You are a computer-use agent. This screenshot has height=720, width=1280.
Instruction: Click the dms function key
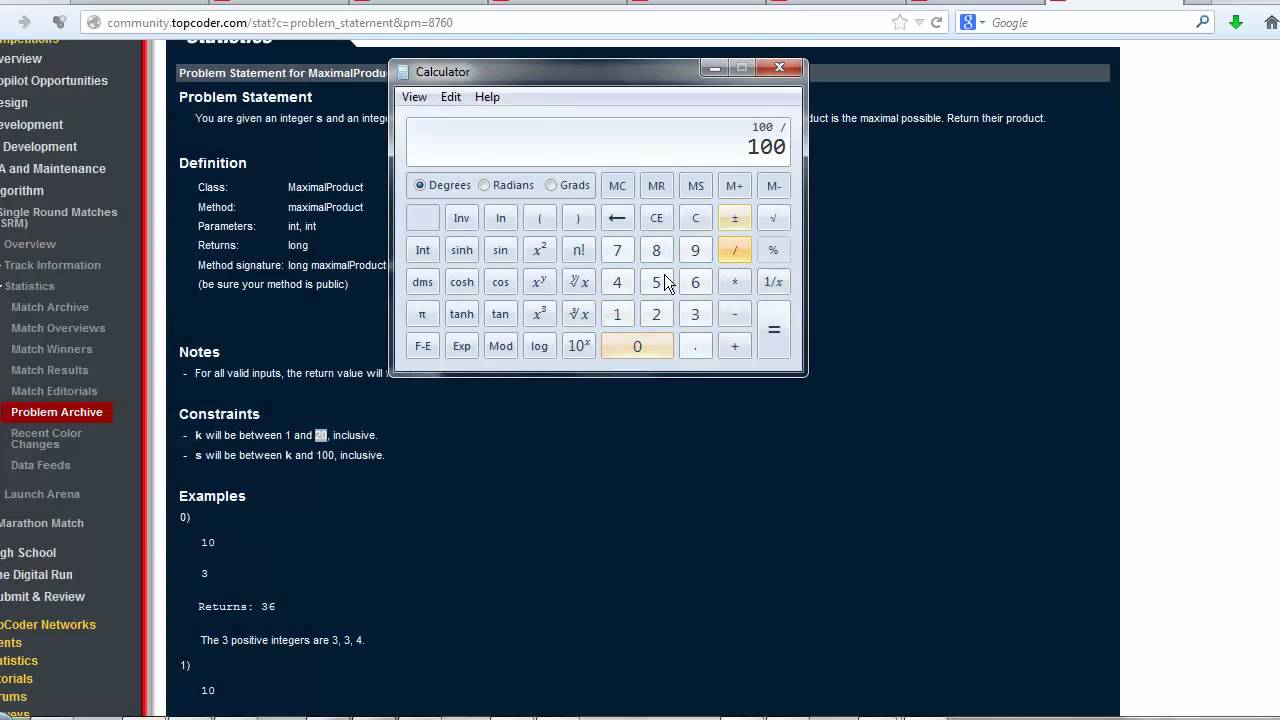(x=422, y=282)
